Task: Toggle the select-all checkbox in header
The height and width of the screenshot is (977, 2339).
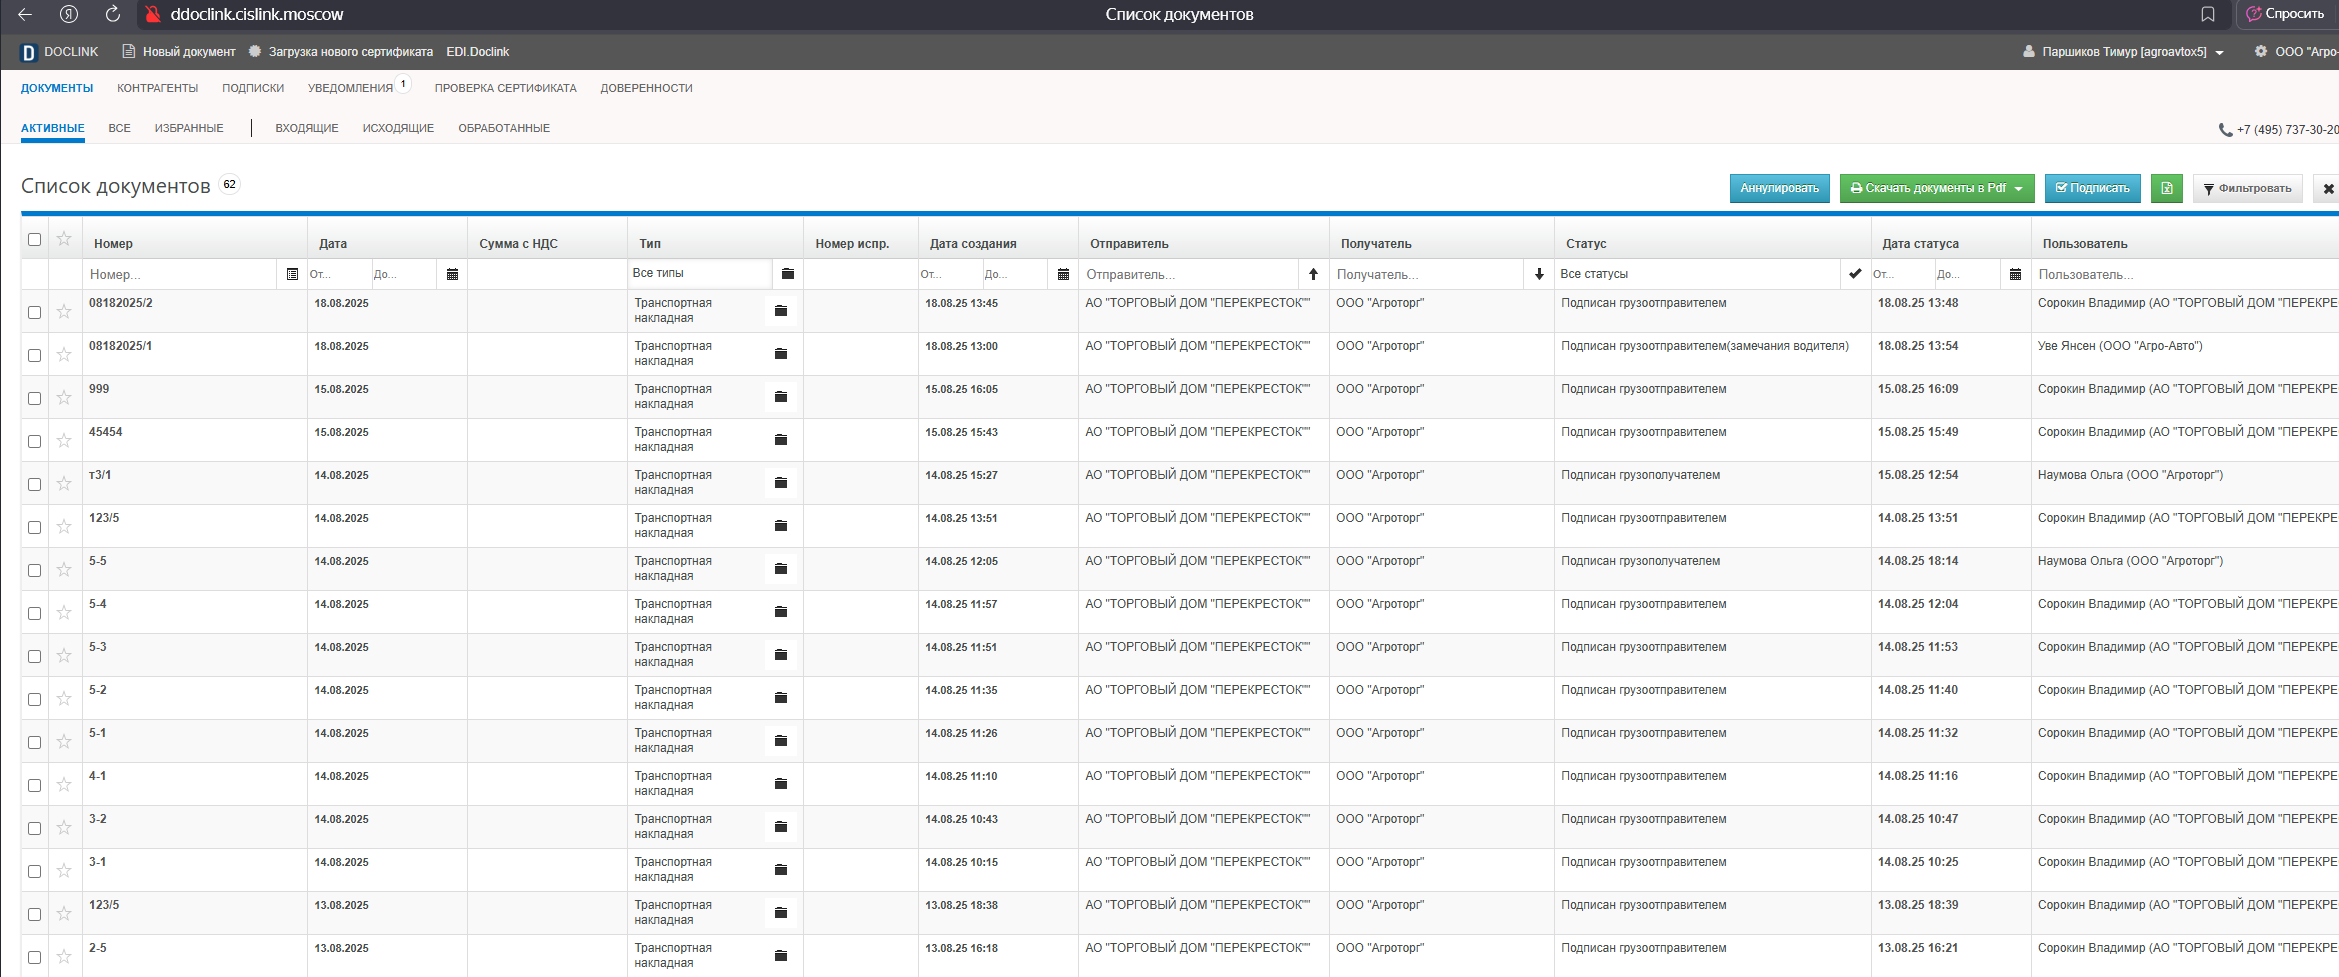Action: tap(34, 239)
